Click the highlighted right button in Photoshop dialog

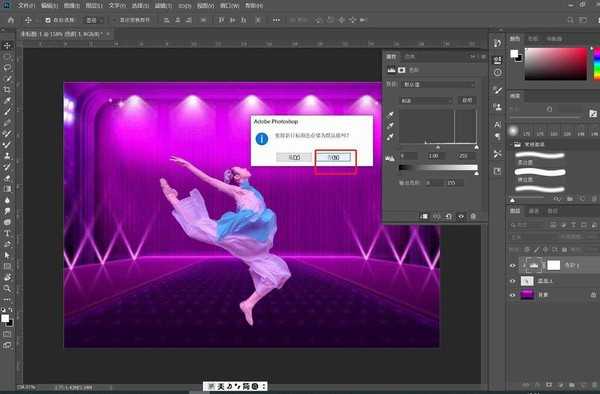point(333,157)
